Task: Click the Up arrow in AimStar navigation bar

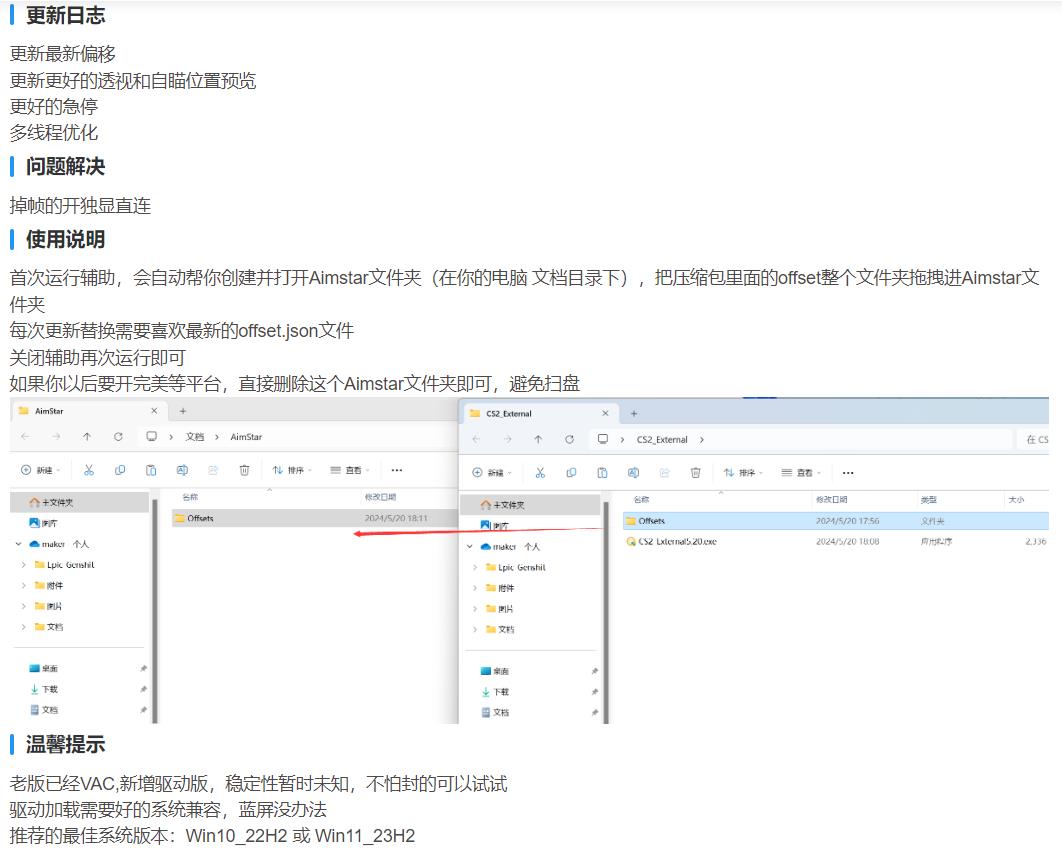Action: click(x=87, y=437)
